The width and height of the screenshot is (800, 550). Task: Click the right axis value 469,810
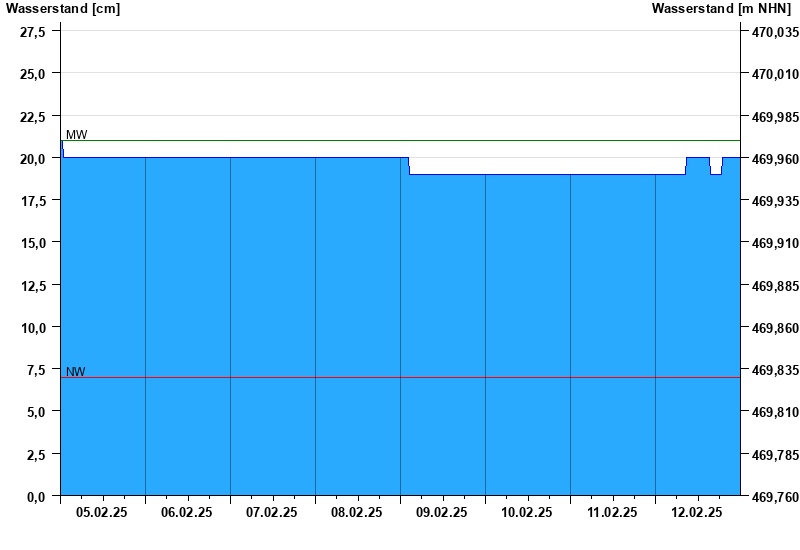pyautogui.click(x=776, y=412)
